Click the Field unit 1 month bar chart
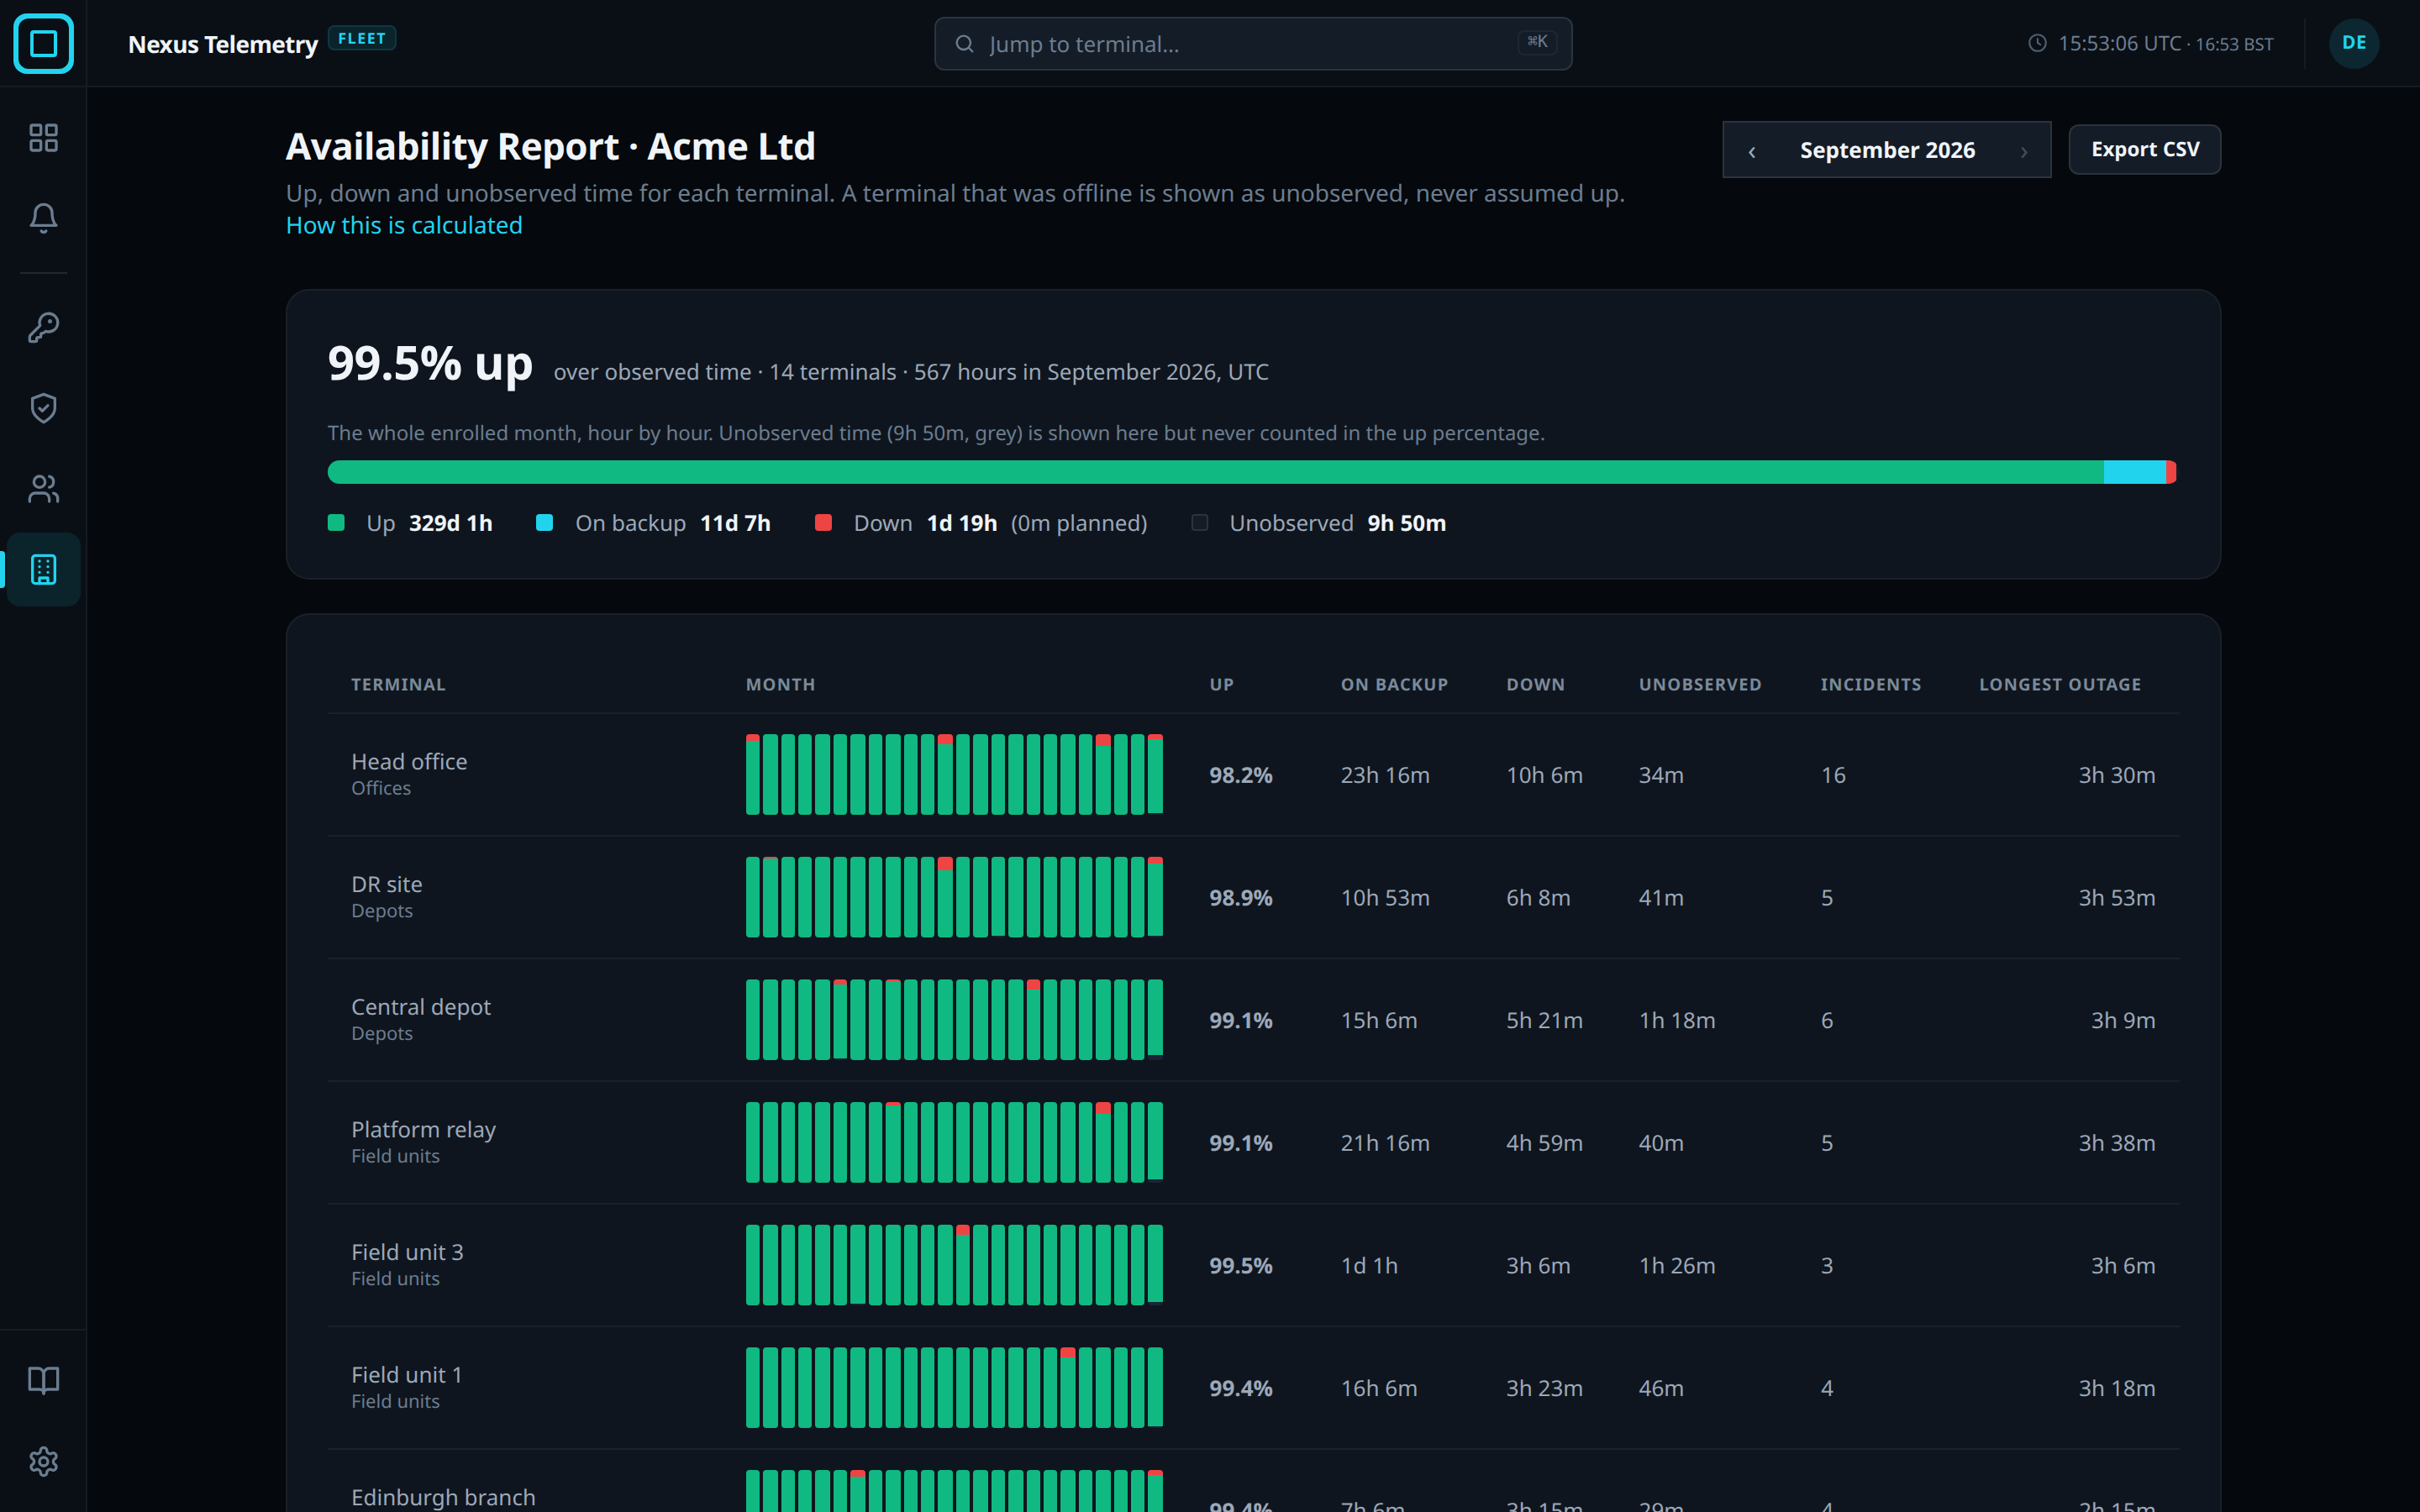This screenshot has width=2420, height=1512. (x=954, y=1388)
